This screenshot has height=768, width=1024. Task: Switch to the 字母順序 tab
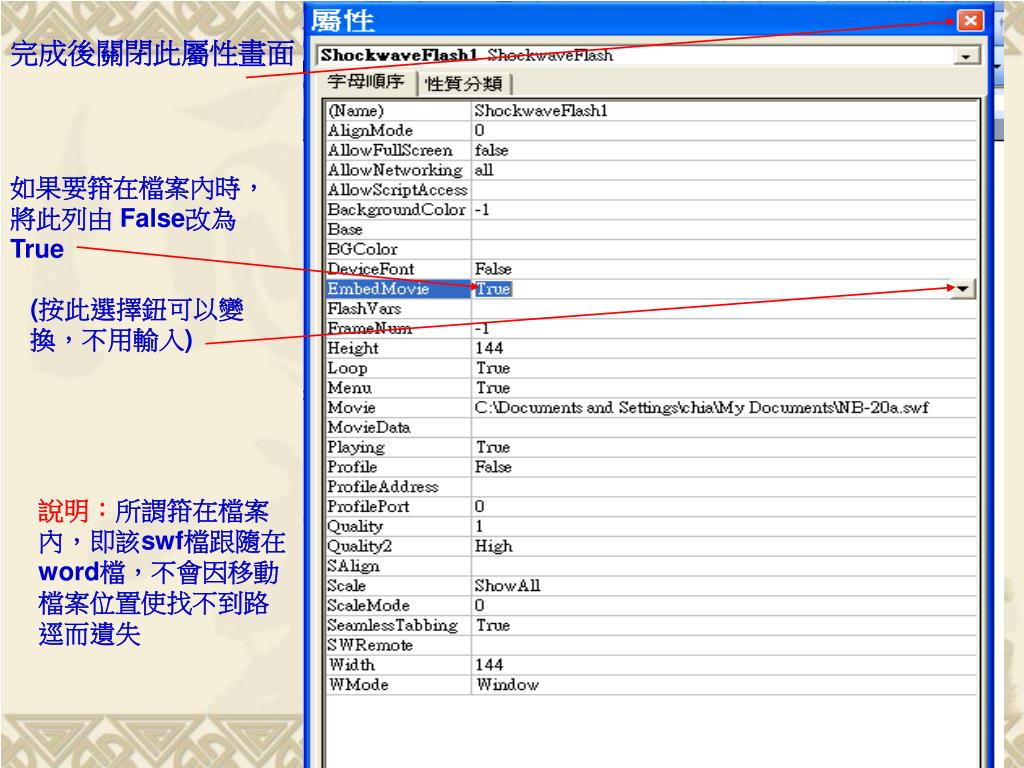pyautogui.click(x=366, y=82)
